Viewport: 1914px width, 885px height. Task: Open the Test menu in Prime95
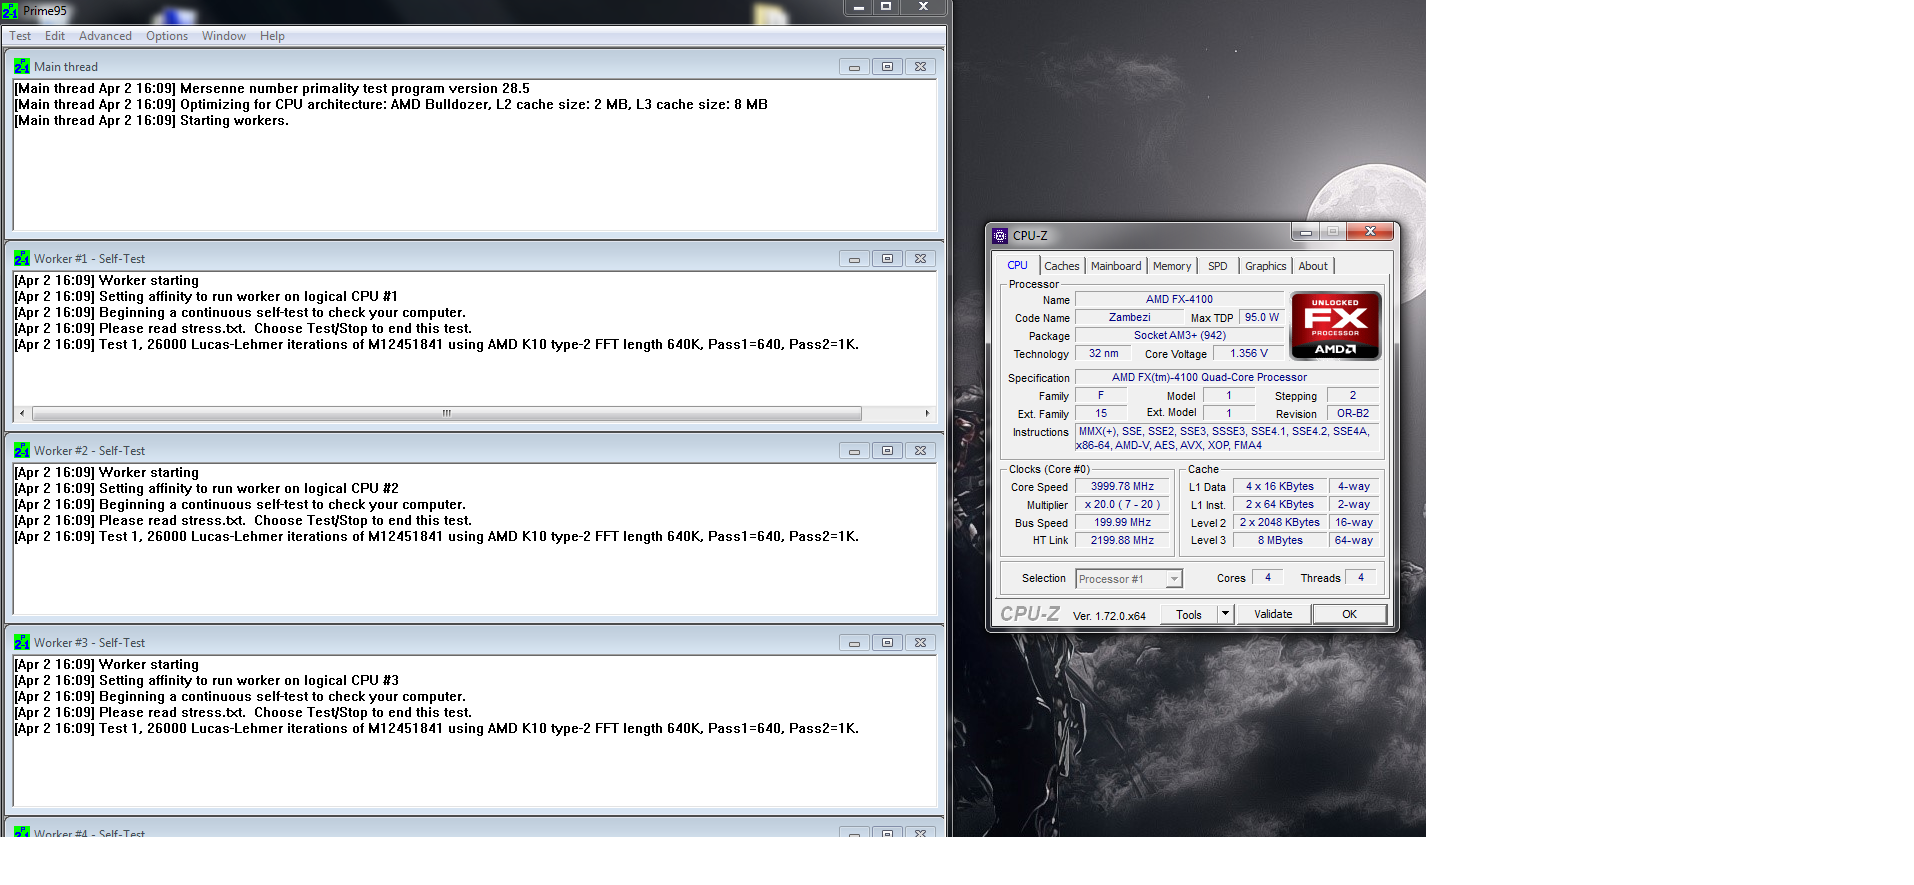pos(20,36)
